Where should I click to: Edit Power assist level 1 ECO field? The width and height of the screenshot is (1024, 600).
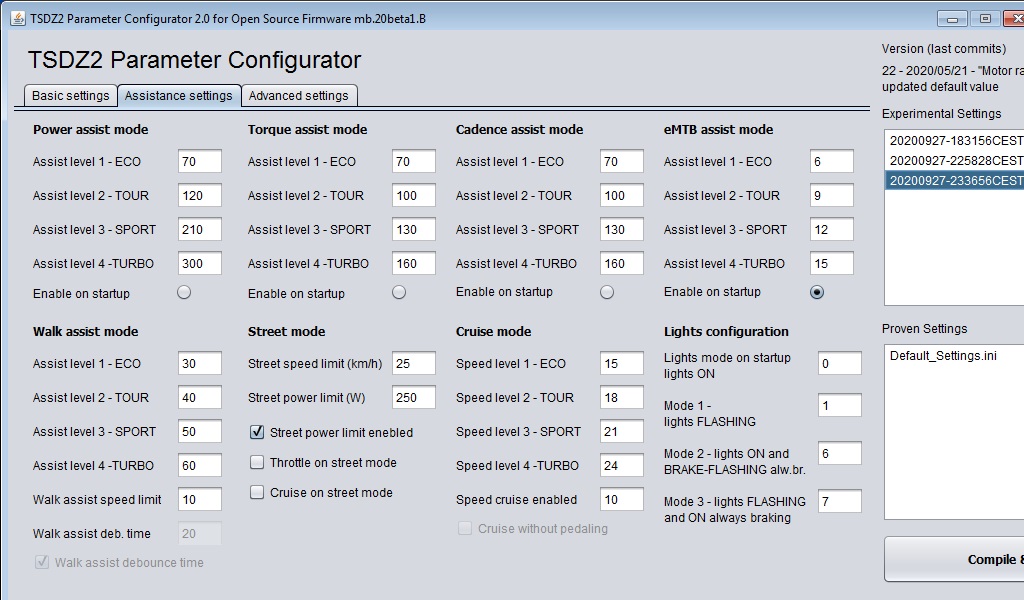(200, 161)
